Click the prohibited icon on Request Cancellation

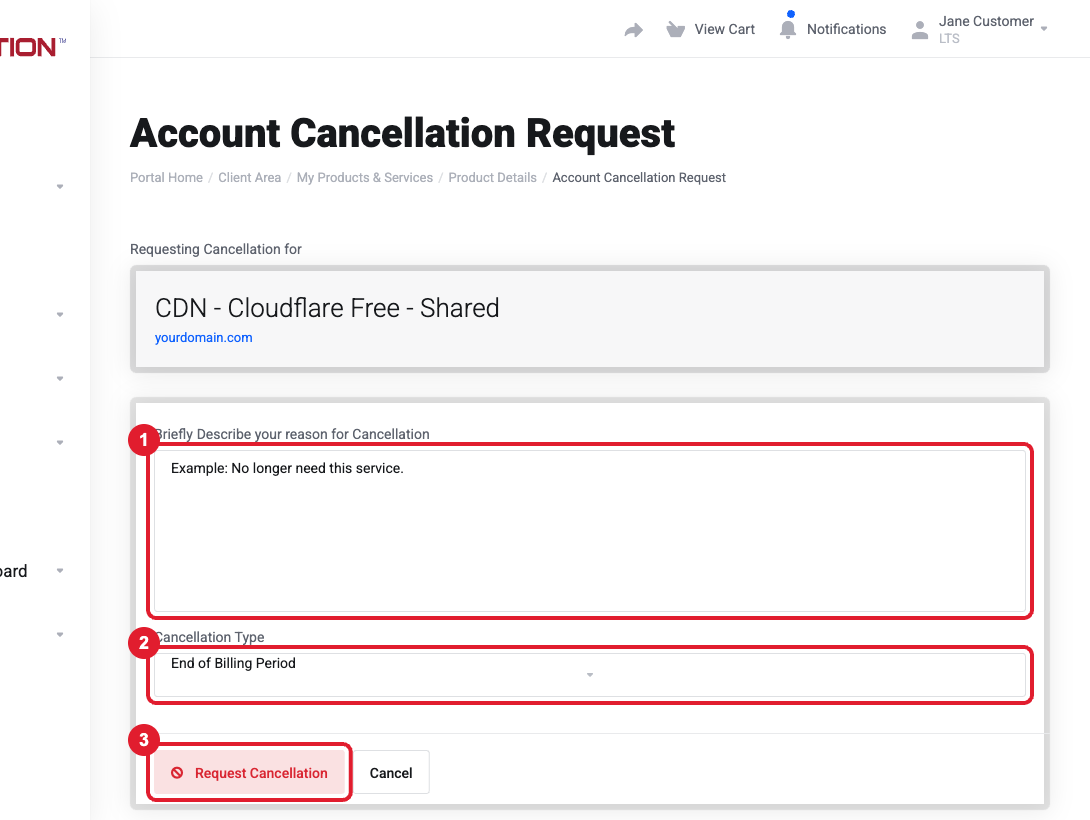177,773
